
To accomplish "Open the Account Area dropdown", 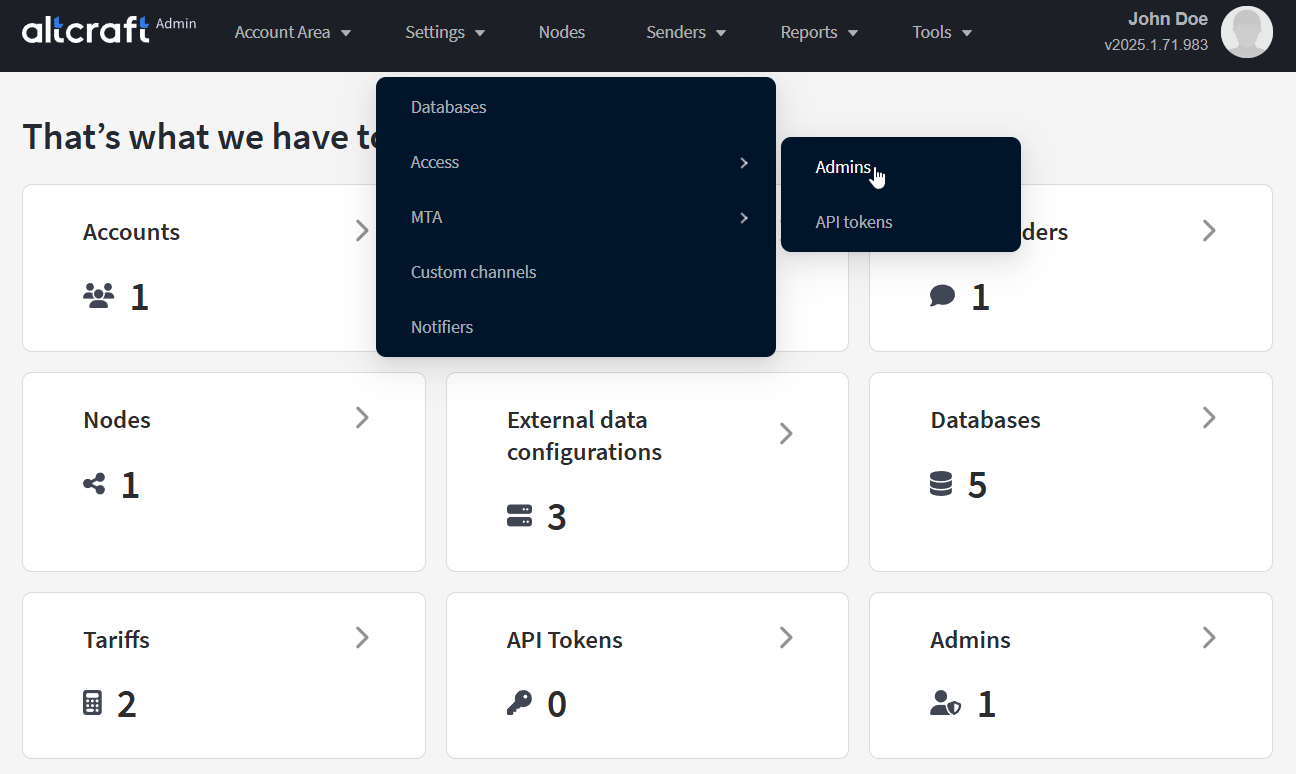I will pyautogui.click(x=292, y=32).
